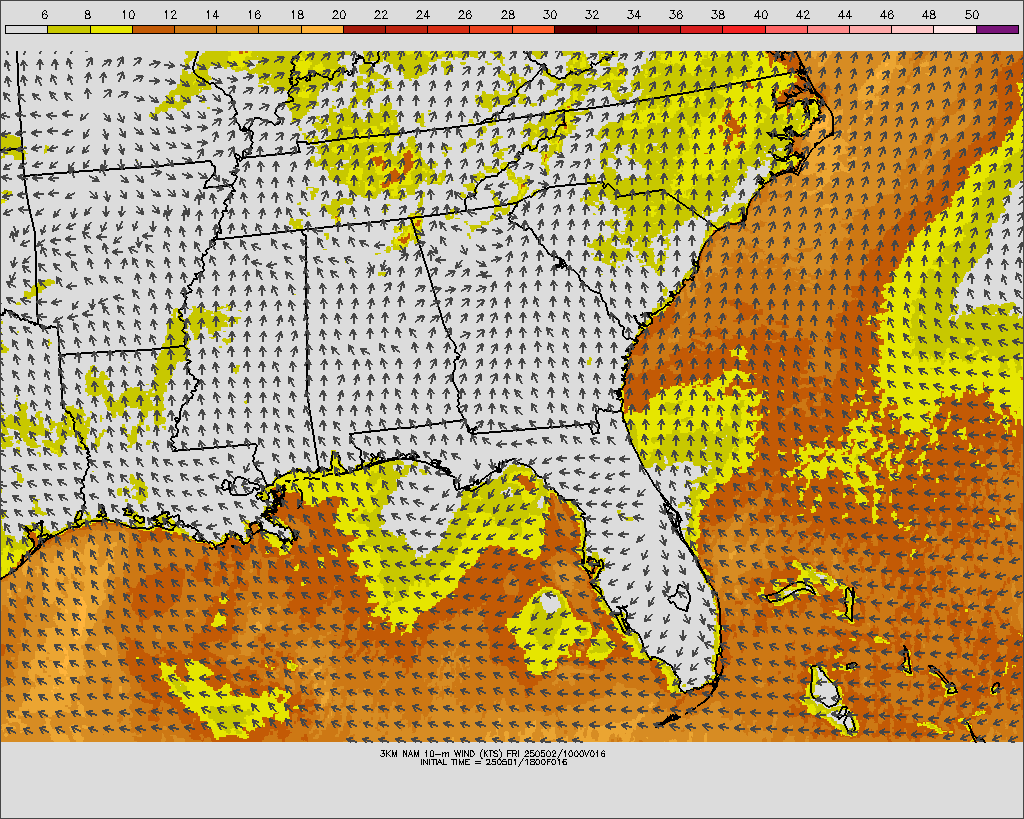
Task: Point at the scale number "30"
Action: (550, 14)
